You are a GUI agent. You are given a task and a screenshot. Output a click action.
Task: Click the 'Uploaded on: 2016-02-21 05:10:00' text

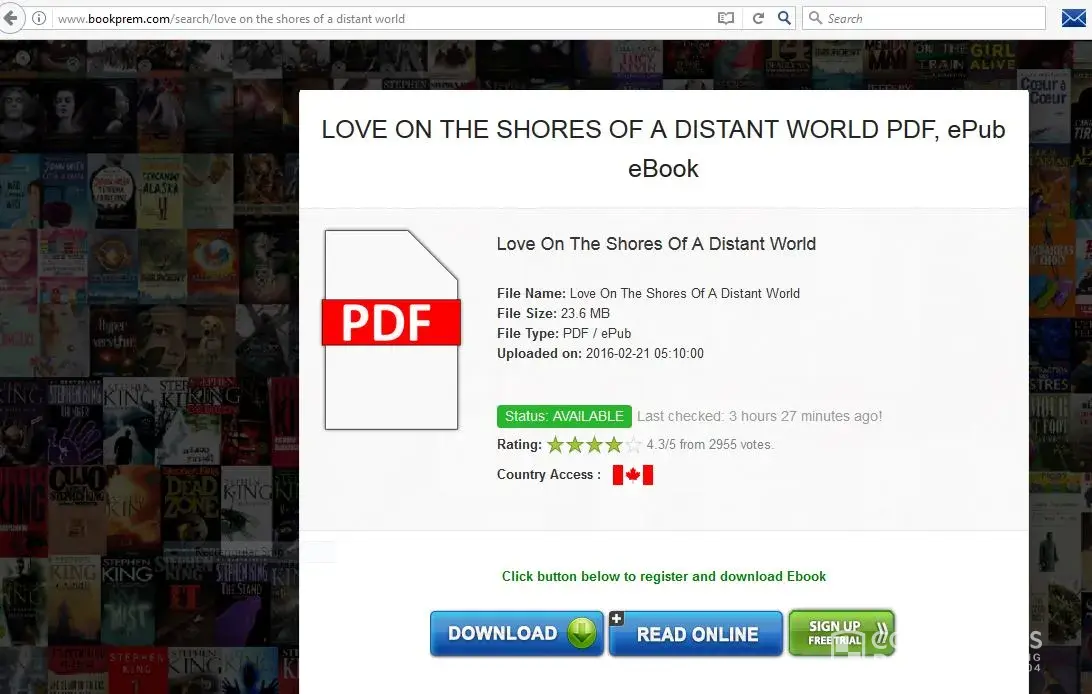(600, 354)
